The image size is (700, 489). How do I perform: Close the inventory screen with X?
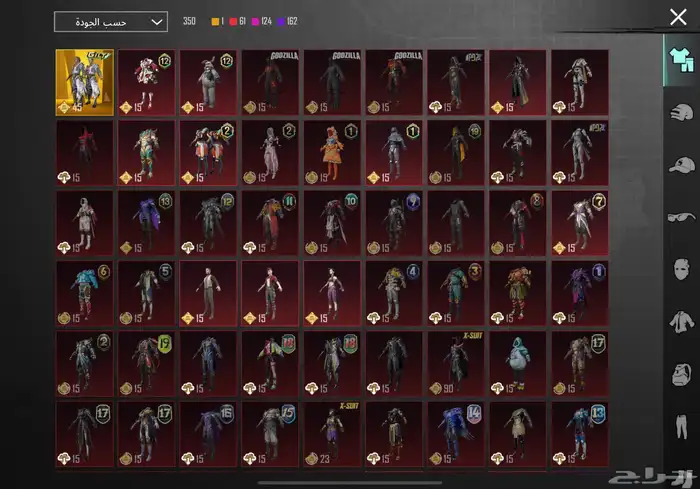[678, 17]
